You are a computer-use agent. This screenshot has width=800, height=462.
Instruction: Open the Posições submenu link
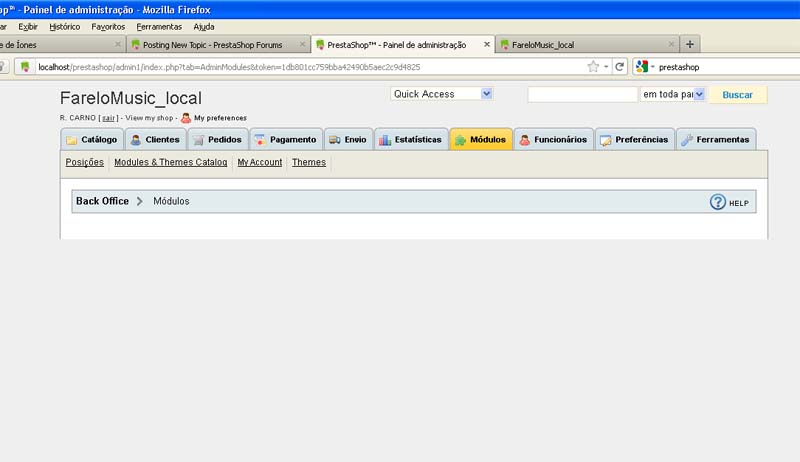[x=85, y=162]
